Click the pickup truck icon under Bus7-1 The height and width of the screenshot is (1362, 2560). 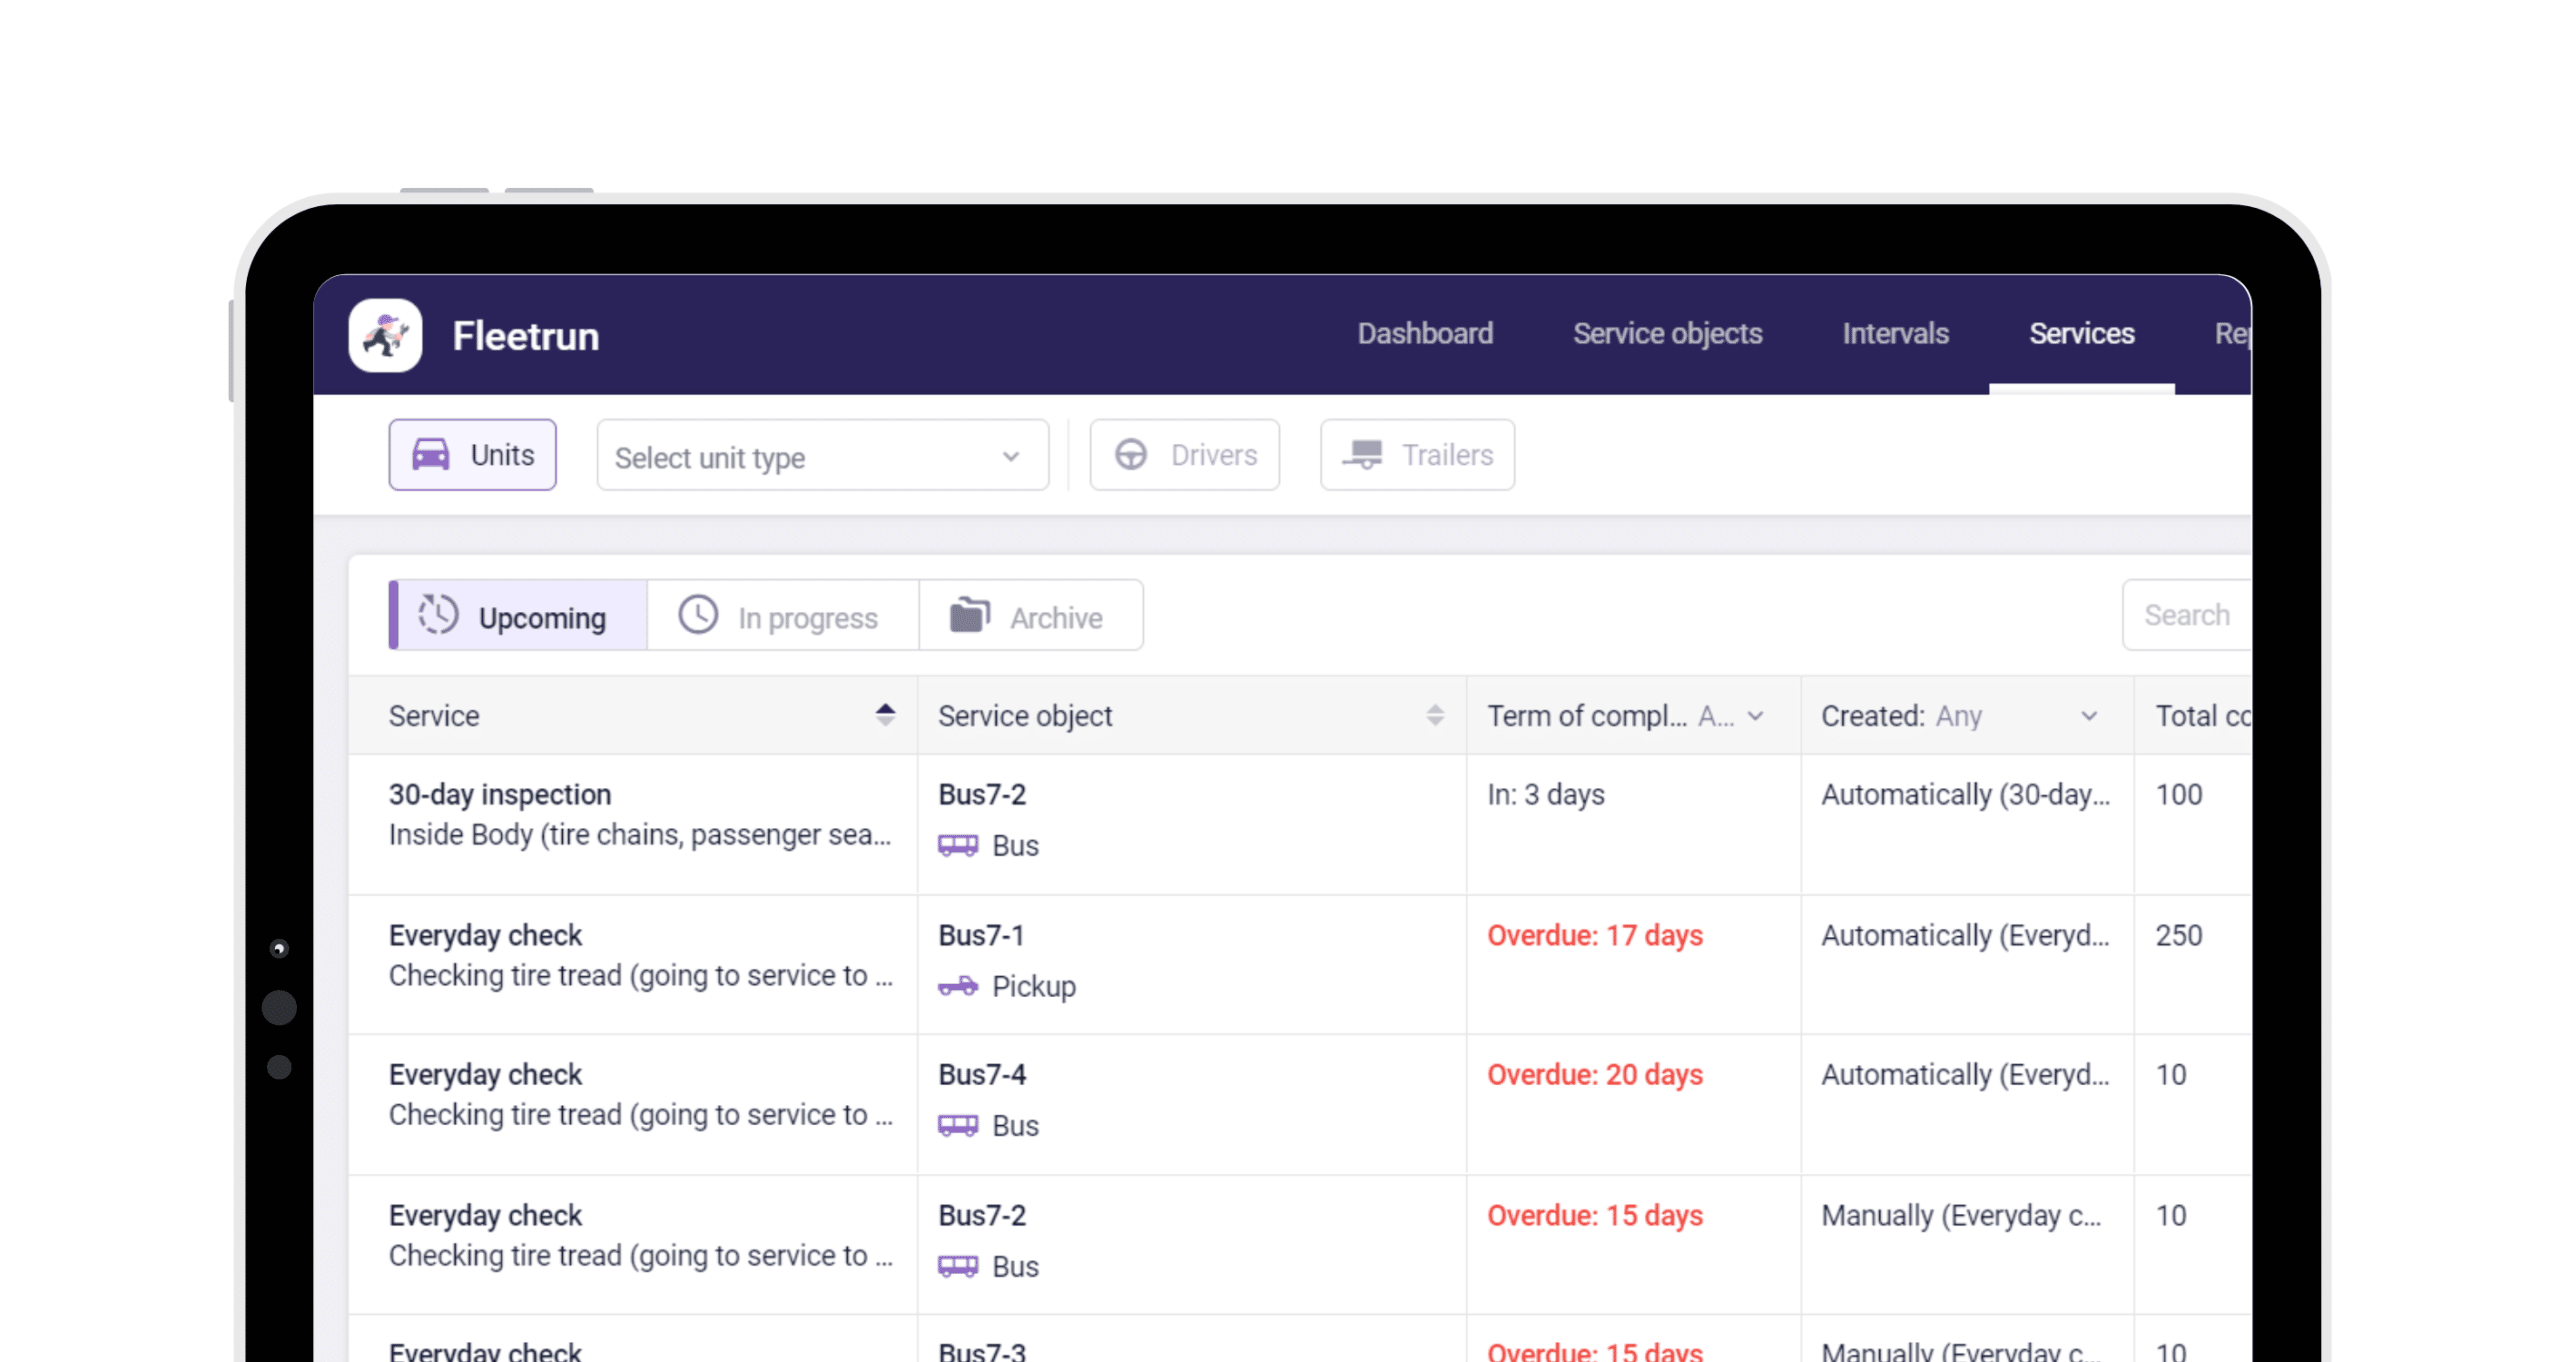pyautogui.click(x=958, y=987)
